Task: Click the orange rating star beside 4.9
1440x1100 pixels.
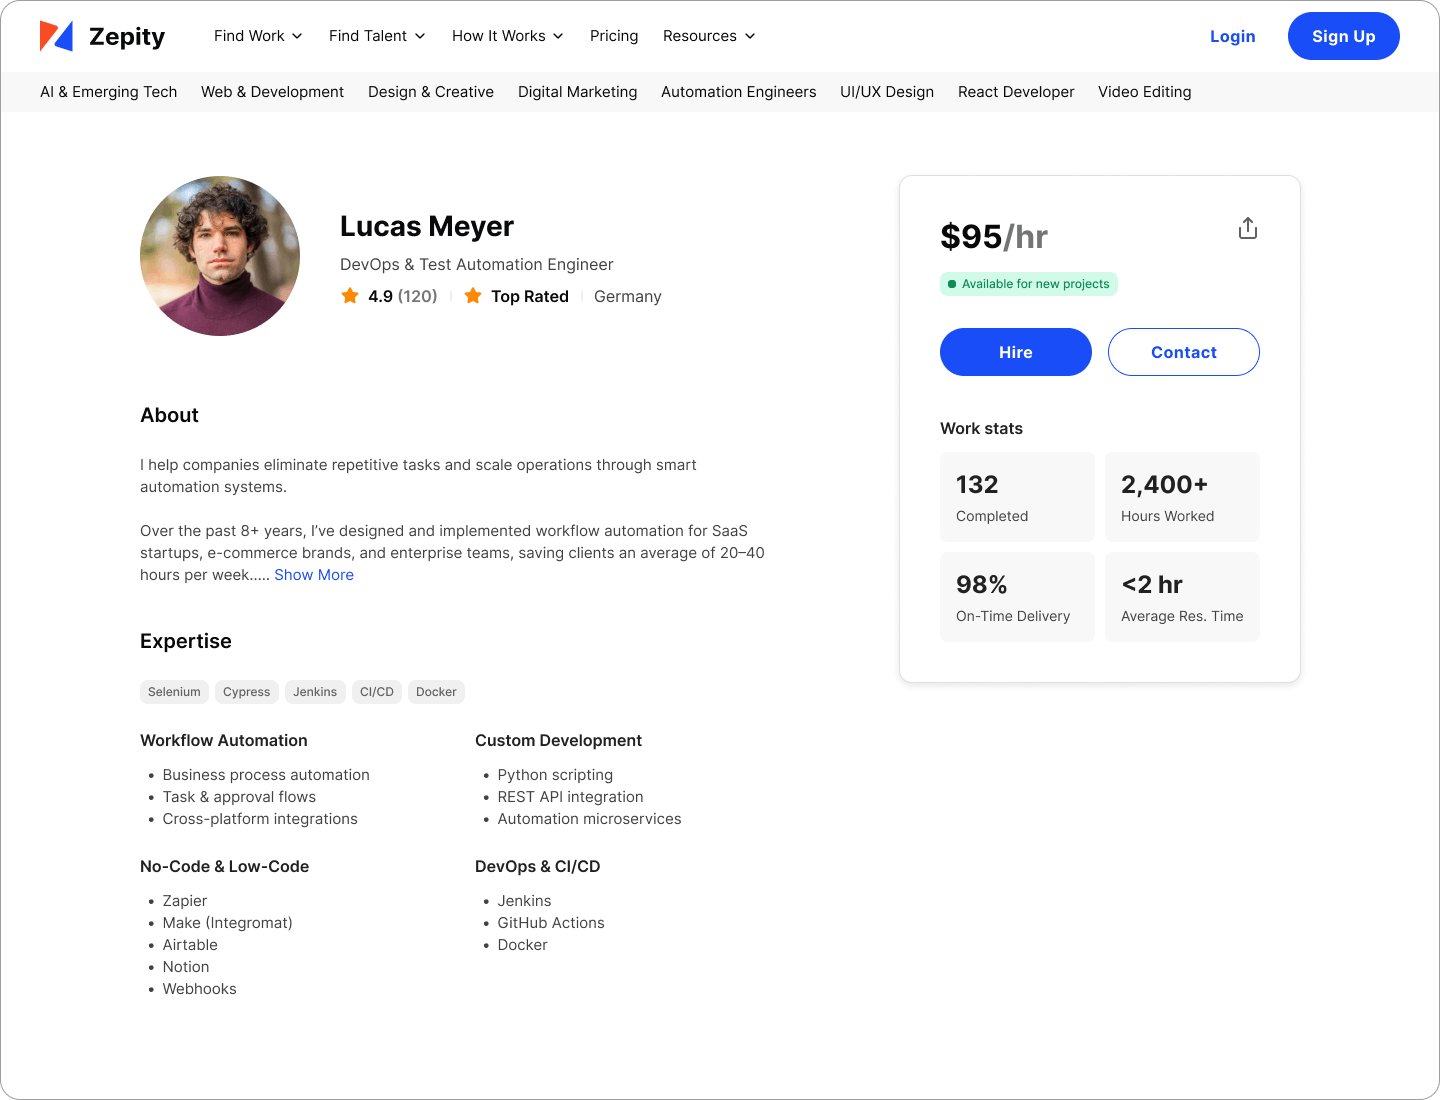Action: coord(350,296)
